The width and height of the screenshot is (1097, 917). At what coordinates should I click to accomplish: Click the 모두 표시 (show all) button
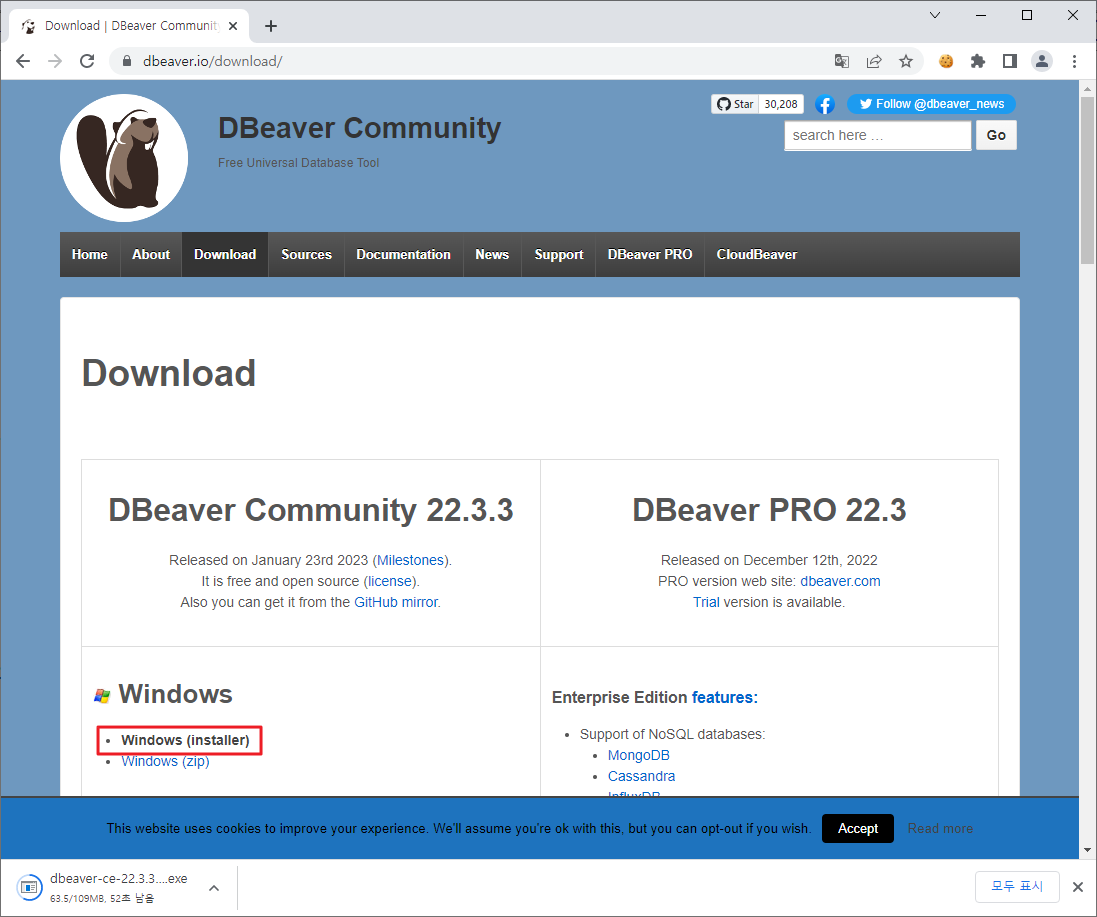(1017, 886)
